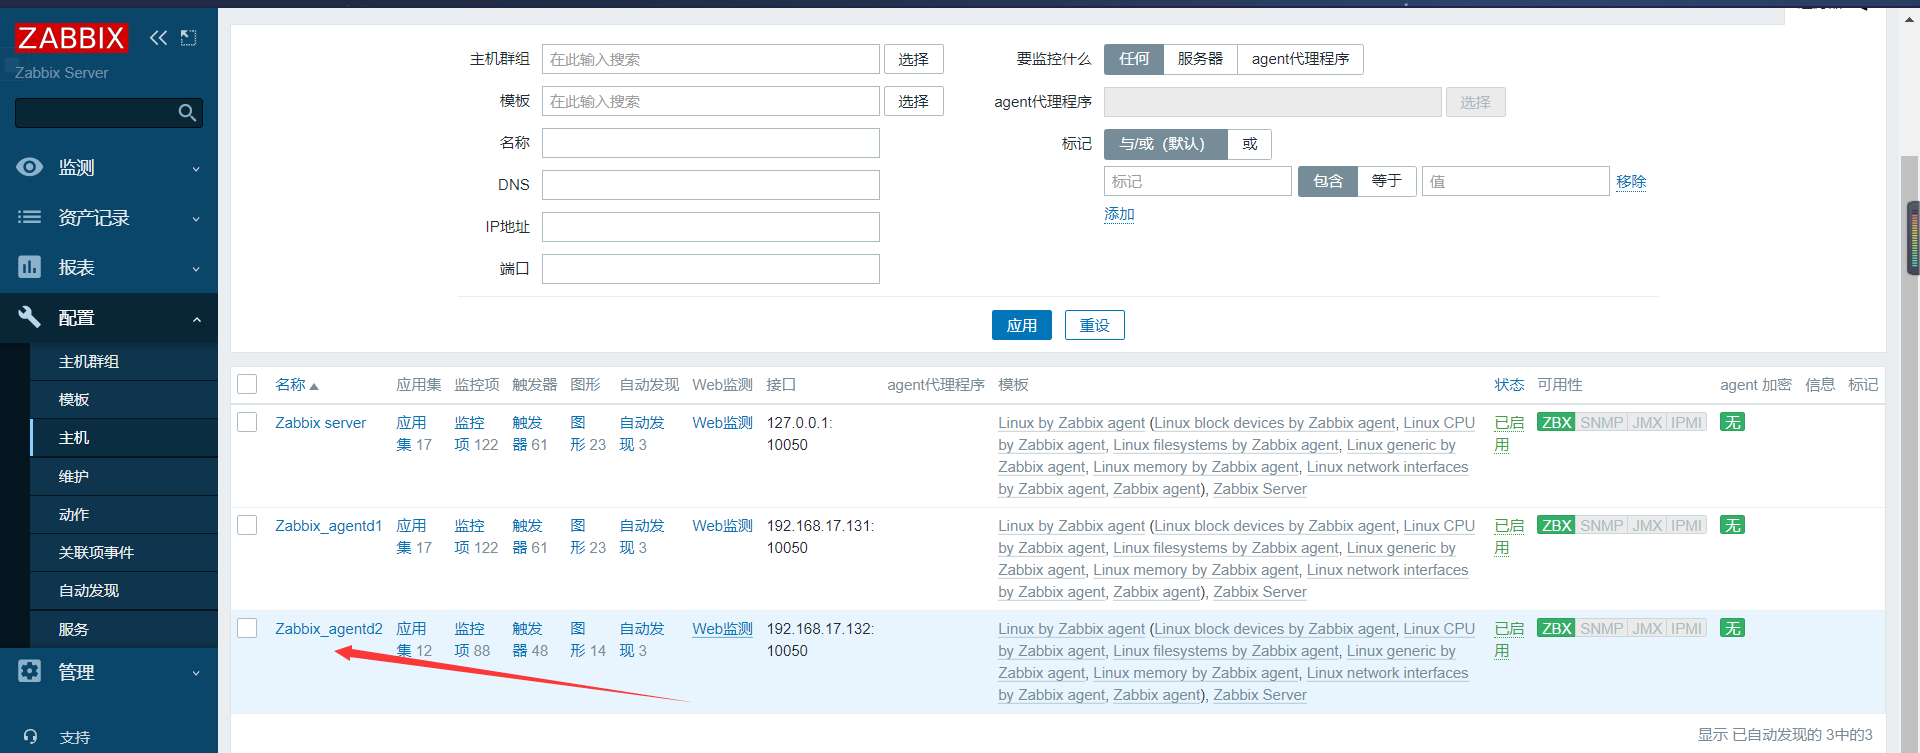Open 维护 in the configuration submenu
This screenshot has height=753, width=1920.
(x=124, y=476)
